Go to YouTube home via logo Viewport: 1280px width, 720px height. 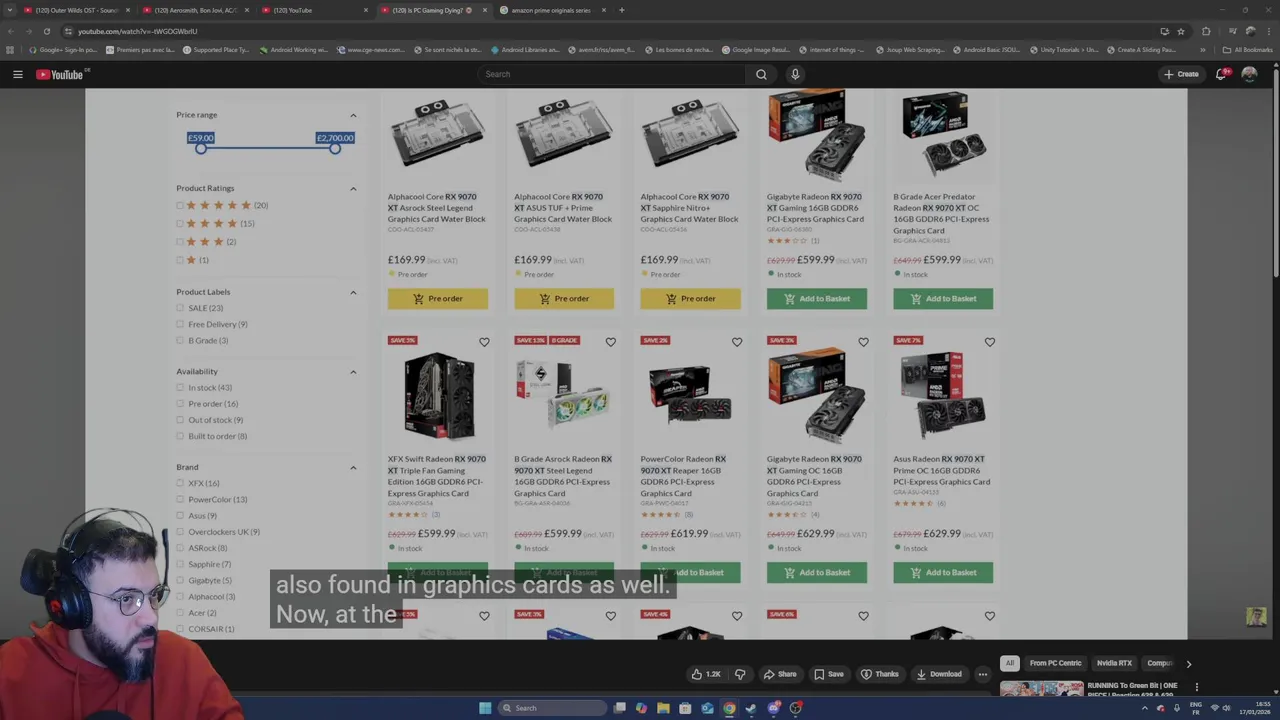[x=60, y=74]
